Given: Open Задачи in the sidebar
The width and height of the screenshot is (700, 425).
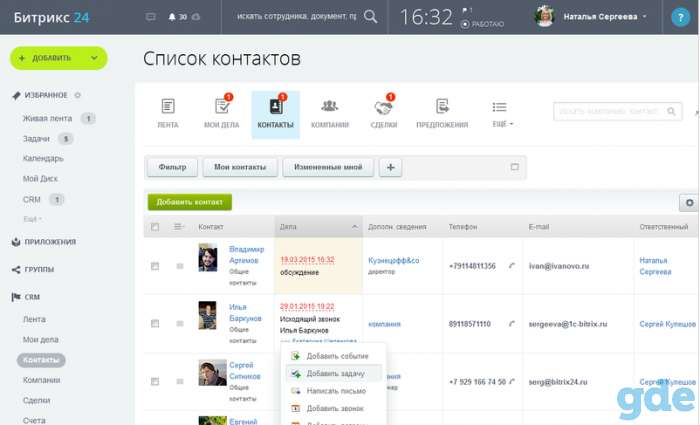Looking at the screenshot, I should (x=36, y=139).
